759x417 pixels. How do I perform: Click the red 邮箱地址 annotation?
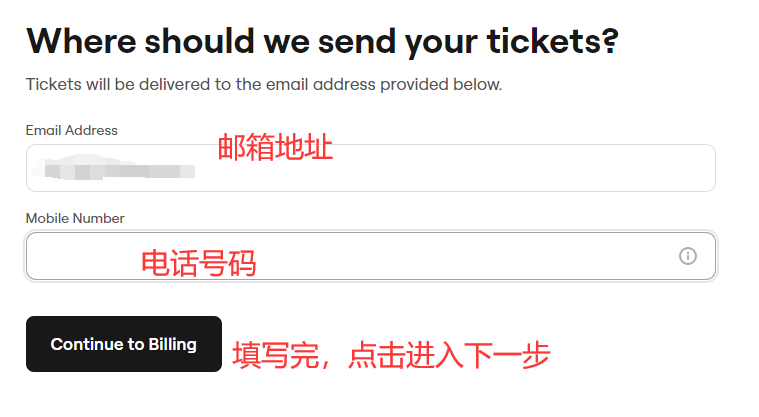(275, 148)
